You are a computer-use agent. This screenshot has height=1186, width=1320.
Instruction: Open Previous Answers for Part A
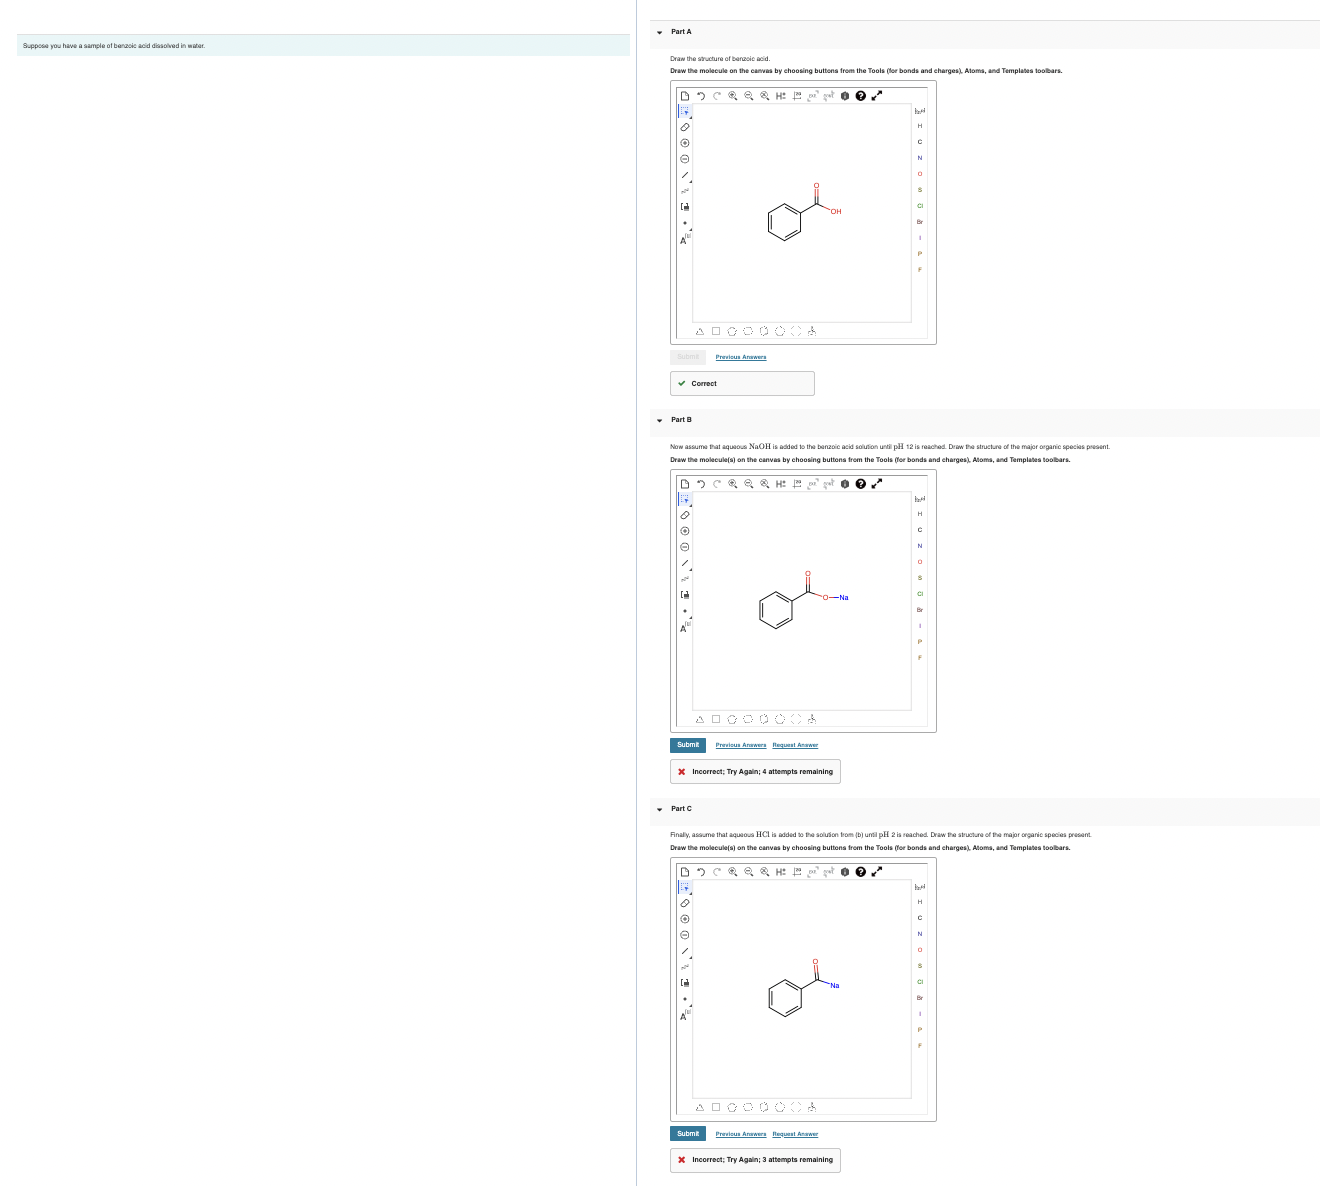[740, 357]
